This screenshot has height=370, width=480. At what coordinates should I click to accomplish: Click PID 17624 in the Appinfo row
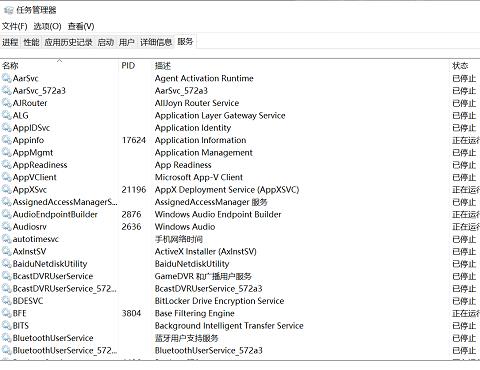[x=134, y=140]
